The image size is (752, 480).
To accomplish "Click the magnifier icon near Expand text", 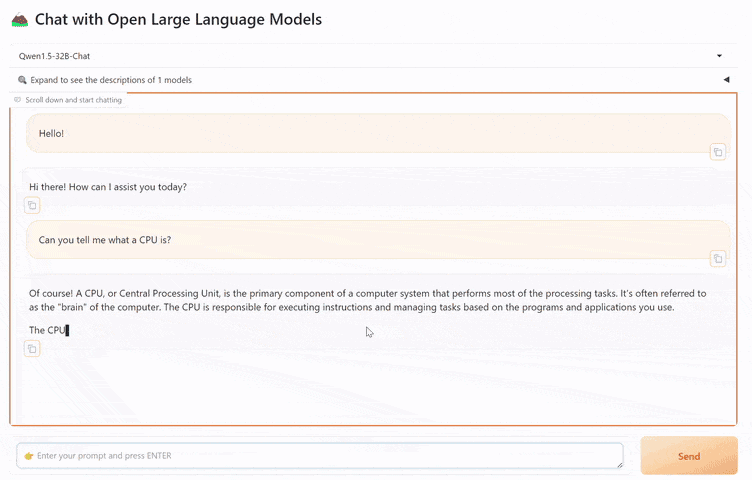I will (22, 80).
